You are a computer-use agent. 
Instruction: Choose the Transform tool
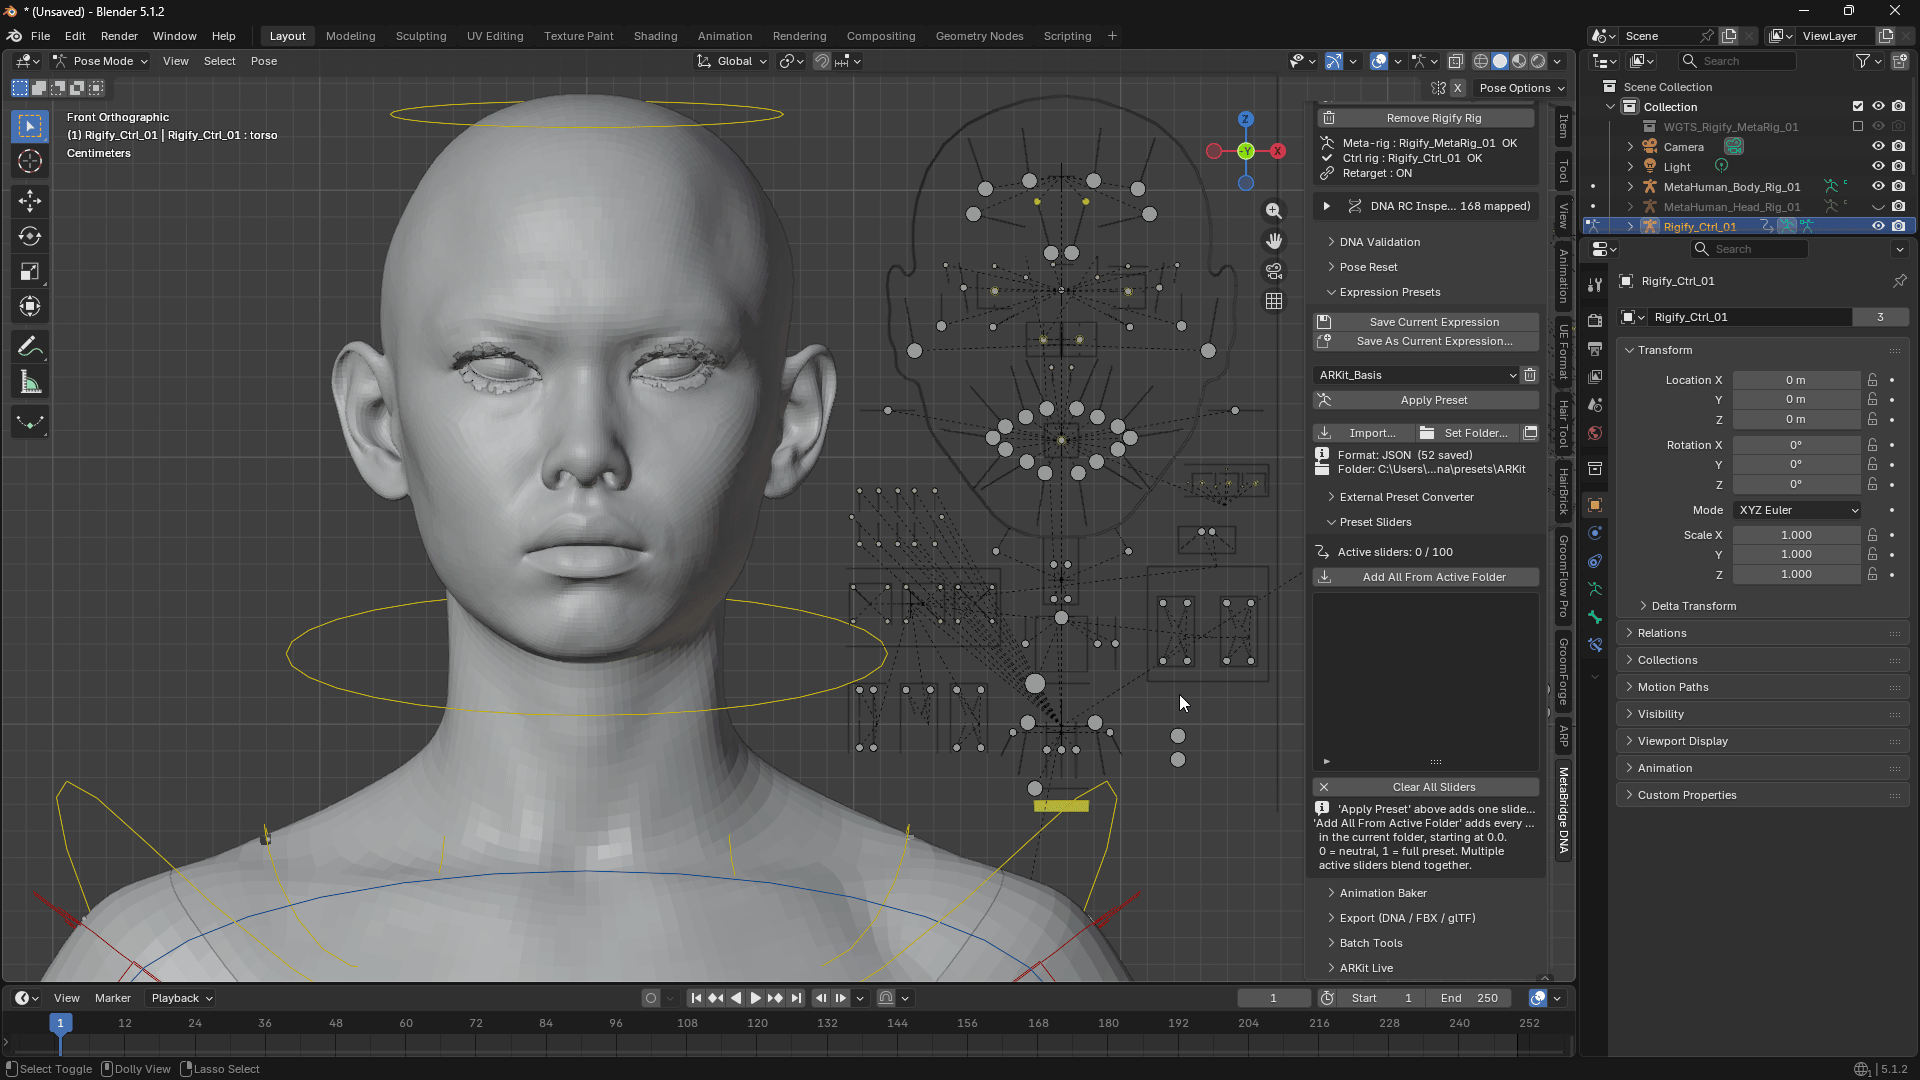(30, 306)
